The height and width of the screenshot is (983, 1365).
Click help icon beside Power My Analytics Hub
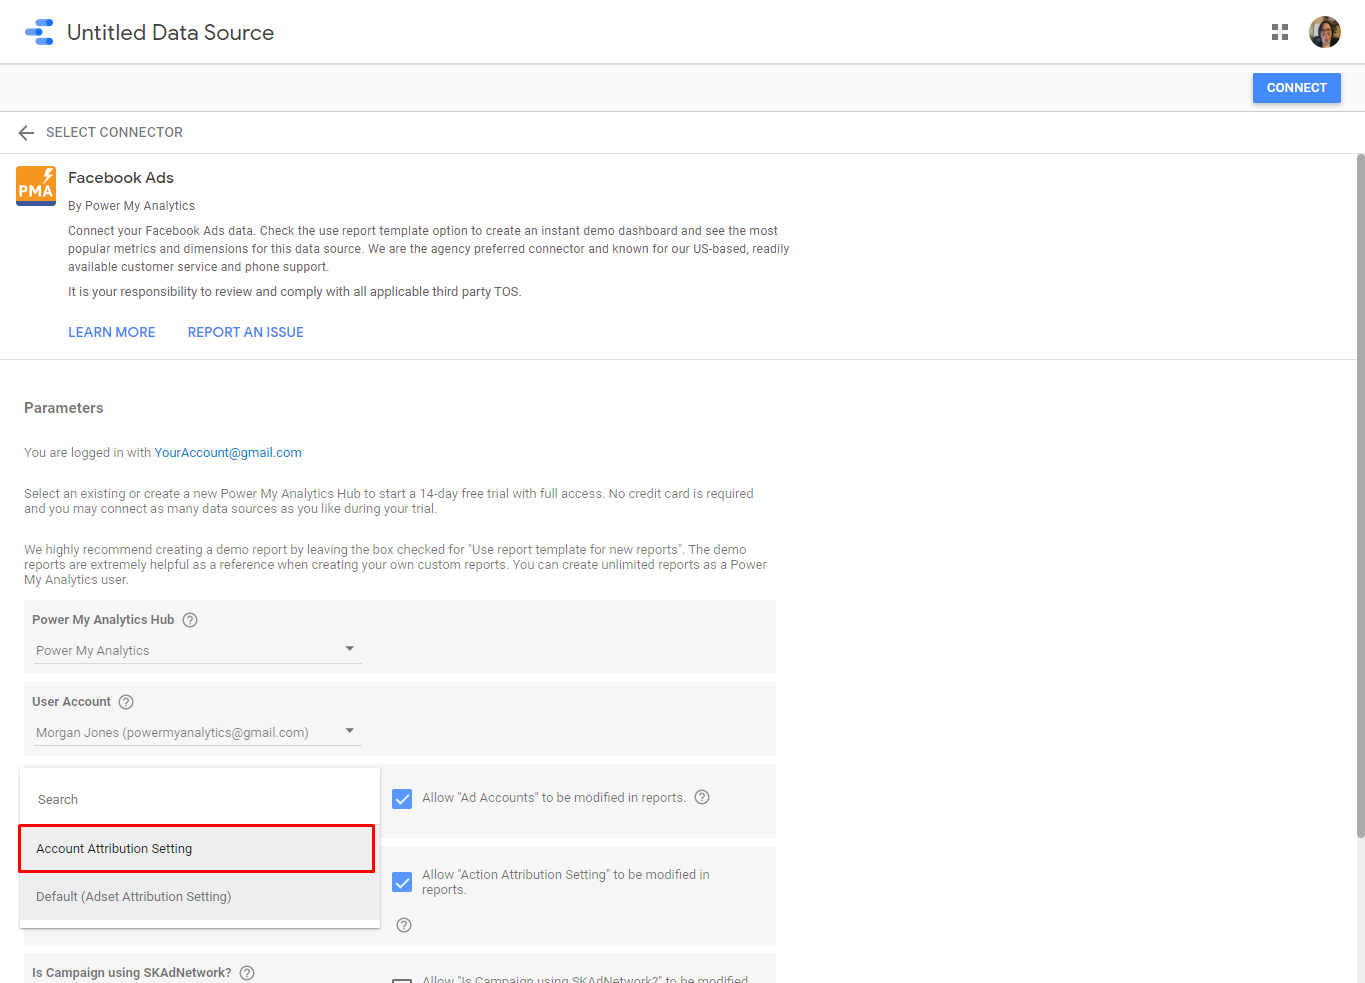[190, 620]
